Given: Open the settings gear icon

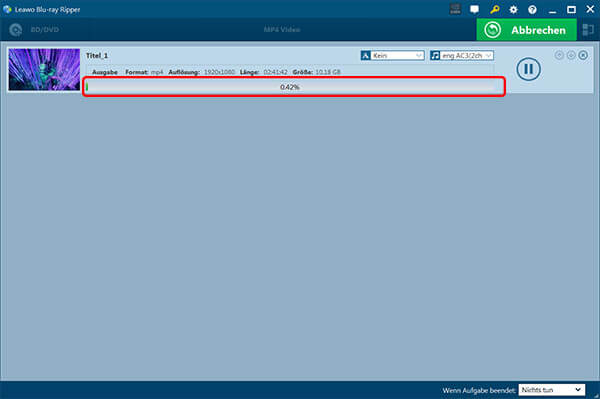Looking at the screenshot, I should coord(513,9).
